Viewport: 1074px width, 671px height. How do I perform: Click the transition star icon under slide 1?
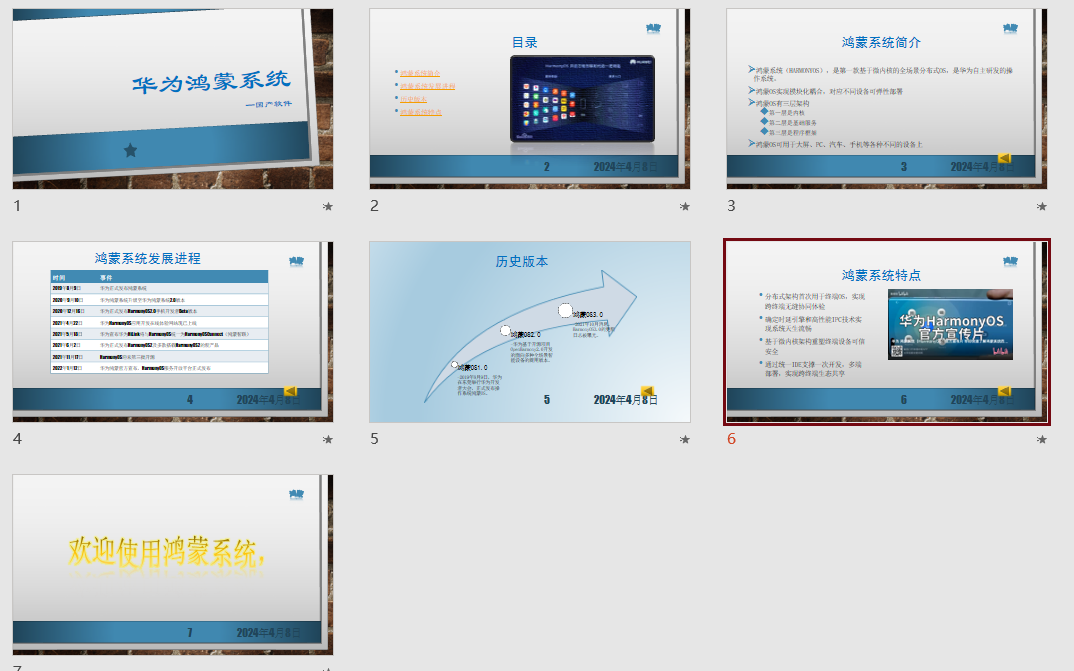[x=328, y=207]
